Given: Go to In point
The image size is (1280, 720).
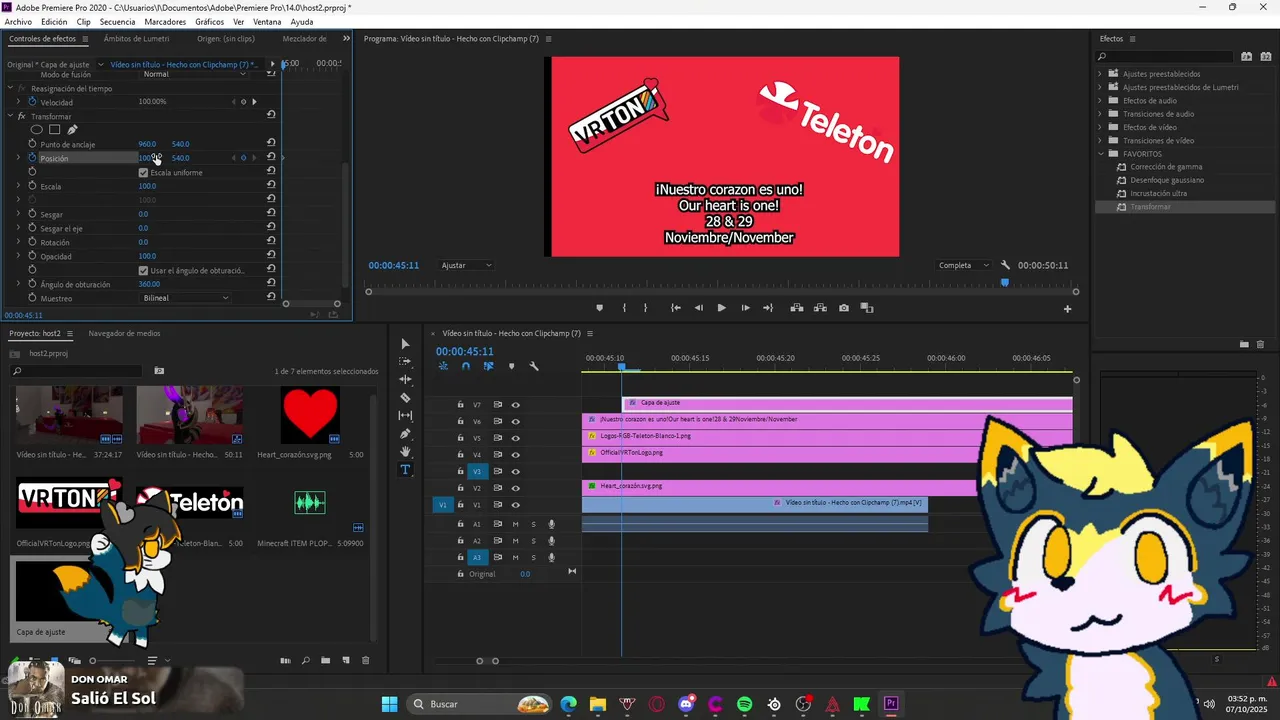Looking at the screenshot, I should tap(676, 308).
